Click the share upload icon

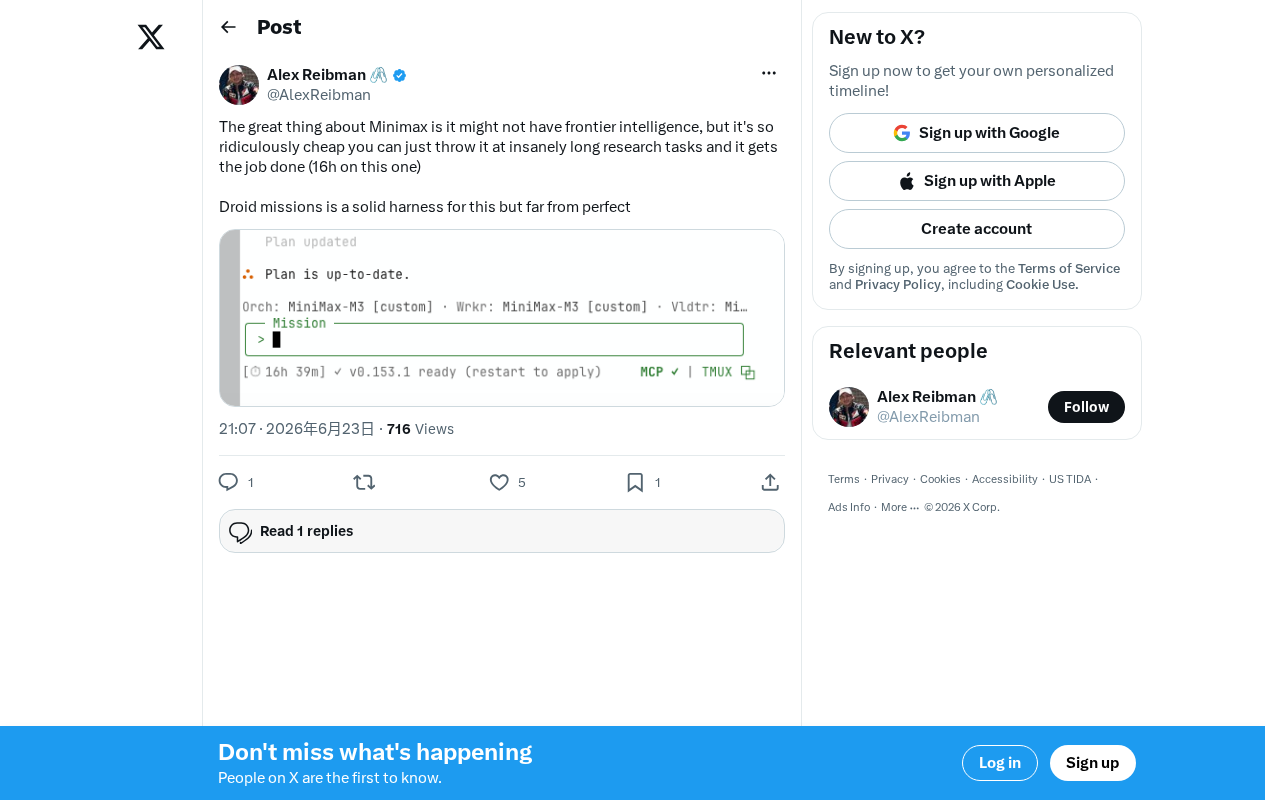(x=770, y=482)
